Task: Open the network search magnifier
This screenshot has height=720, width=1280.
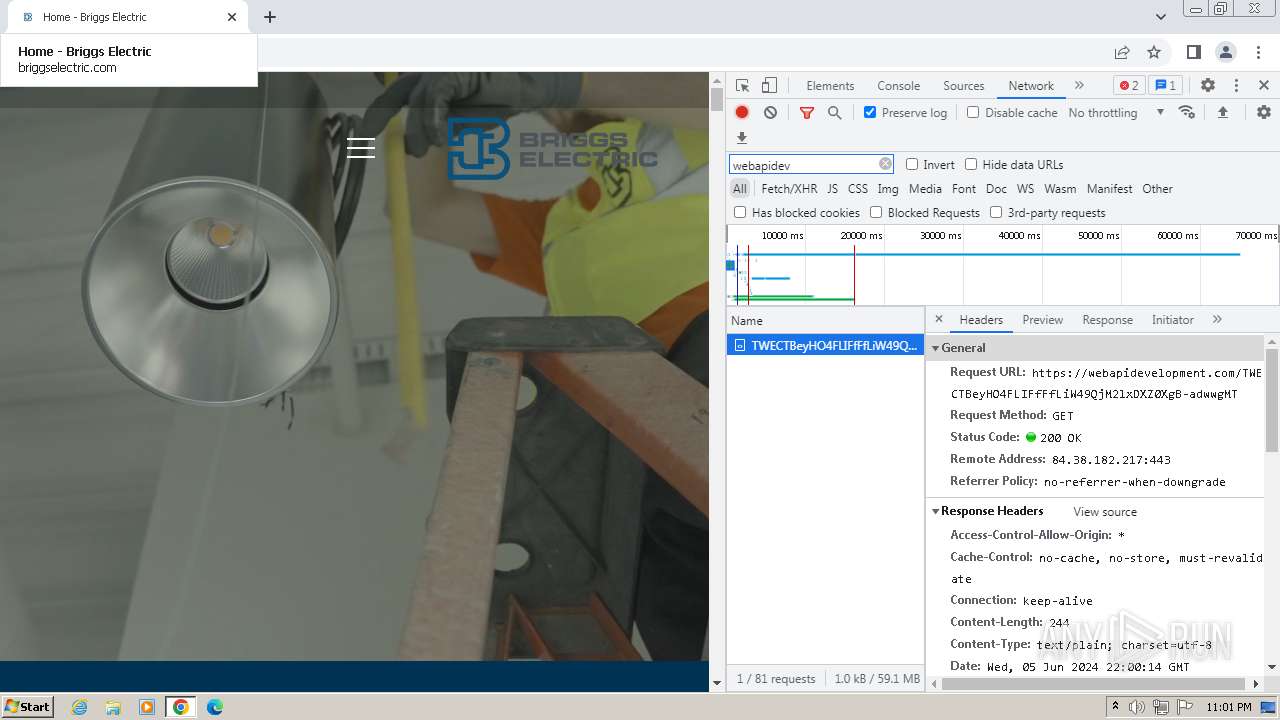Action: tap(834, 113)
